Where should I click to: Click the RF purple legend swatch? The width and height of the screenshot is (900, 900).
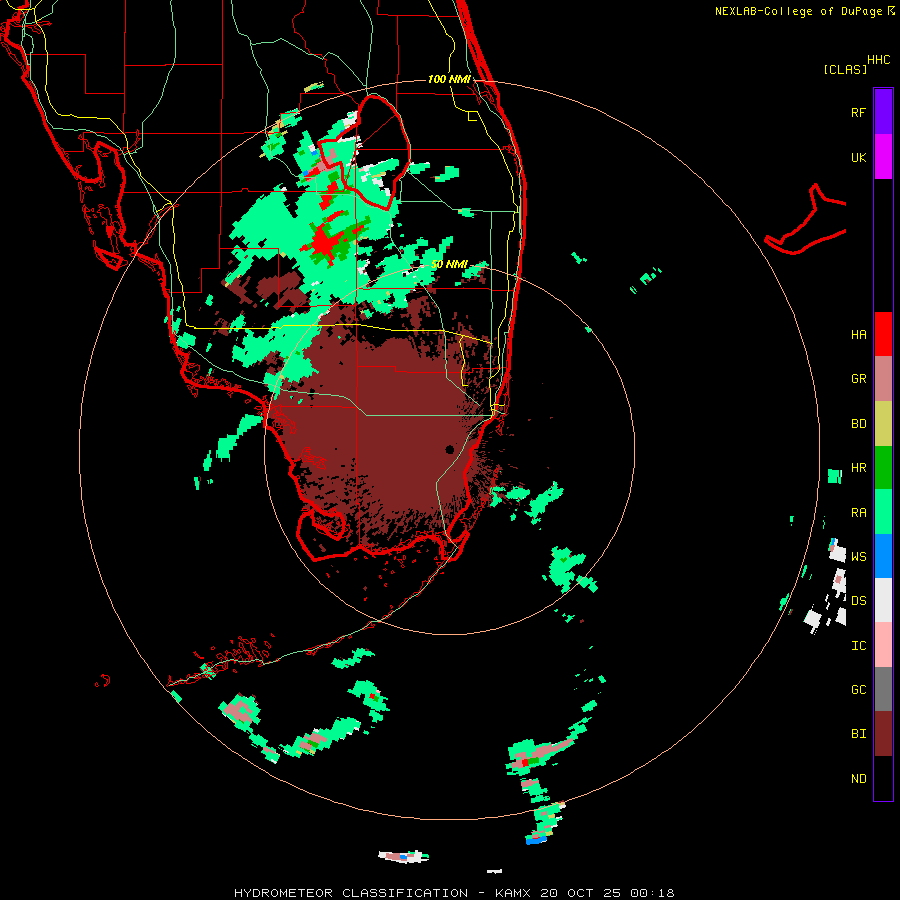(x=883, y=112)
